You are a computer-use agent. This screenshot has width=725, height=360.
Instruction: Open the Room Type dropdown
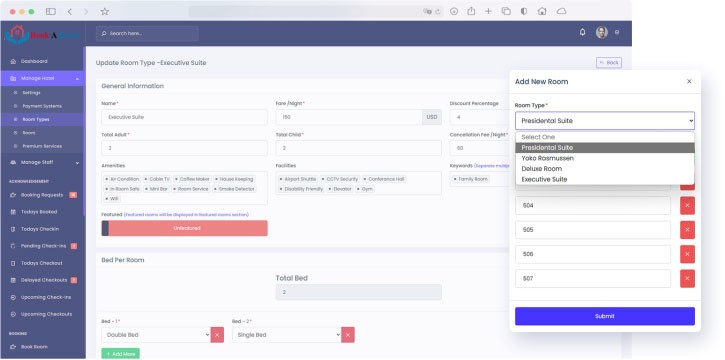pyautogui.click(x=605, y=121)
